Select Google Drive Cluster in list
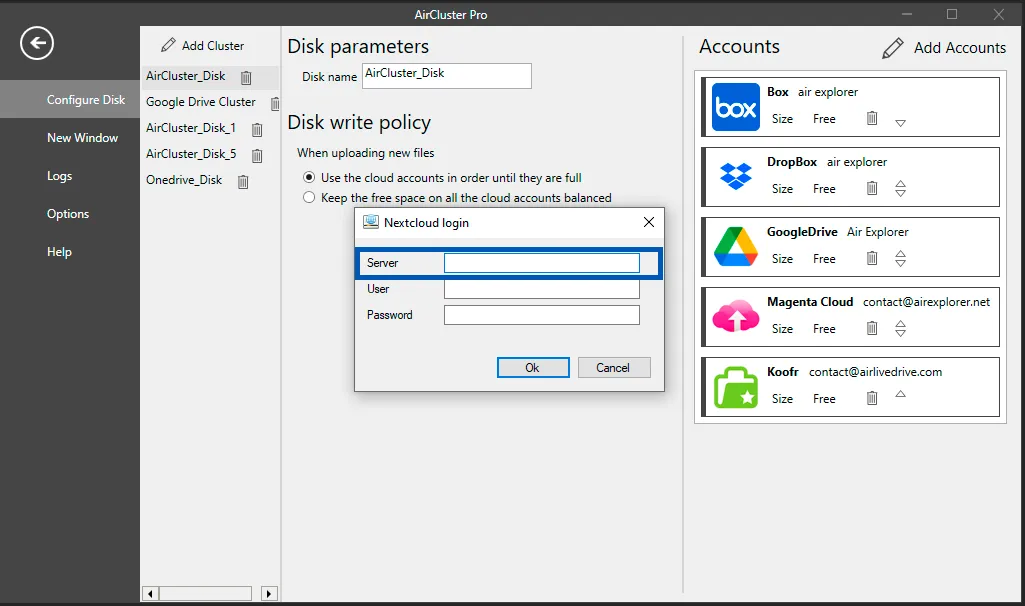The height and width of the screenshot is (606, 1025). click(201, 102)
